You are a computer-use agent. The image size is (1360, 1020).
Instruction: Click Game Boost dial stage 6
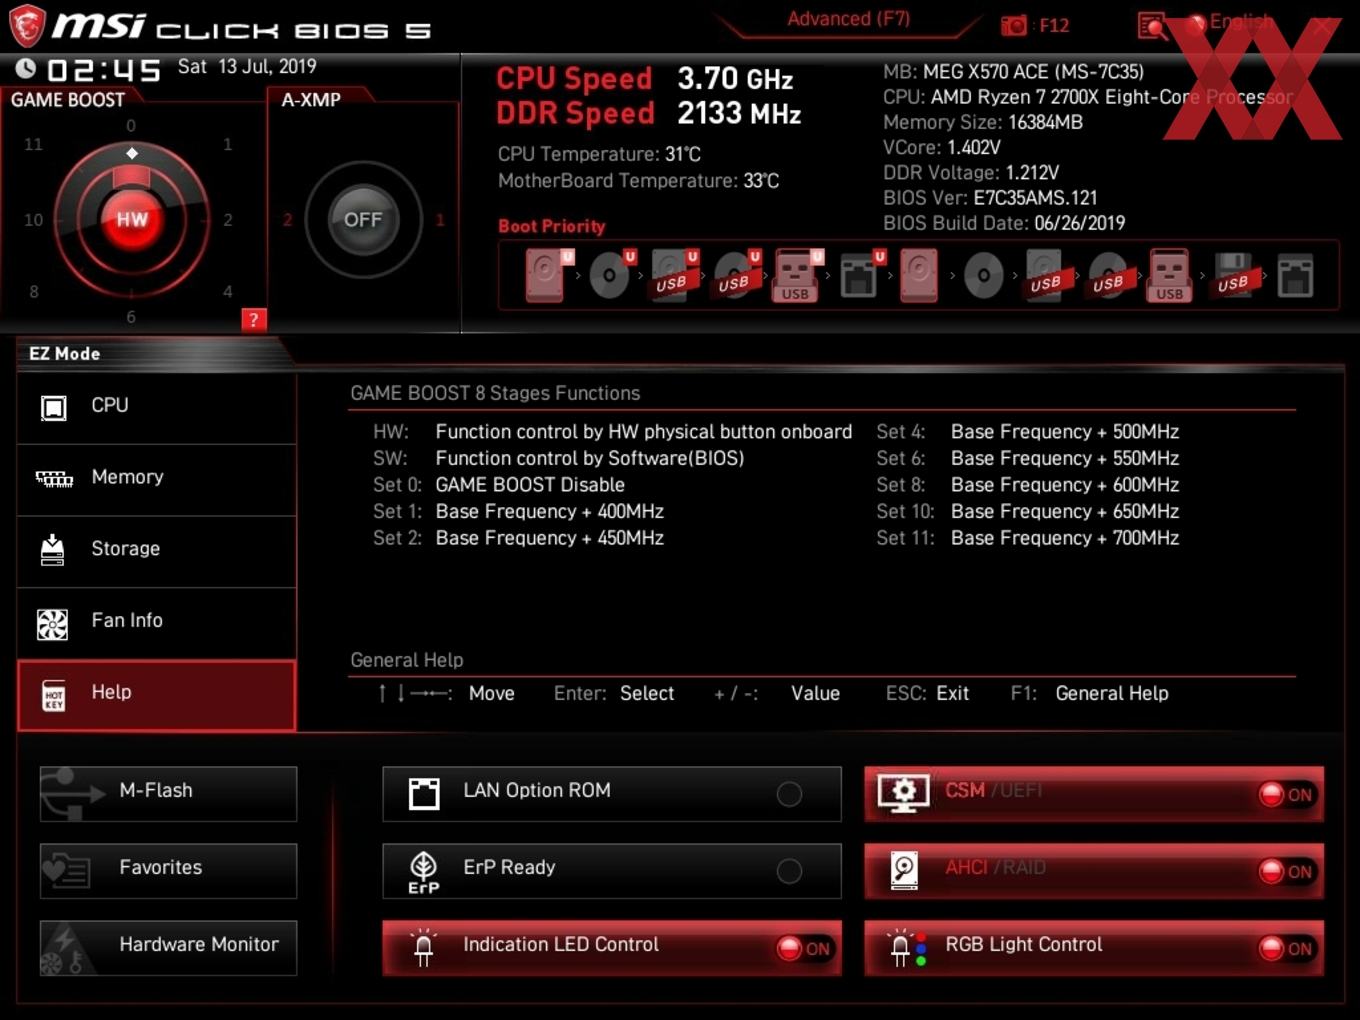point(131,317)
